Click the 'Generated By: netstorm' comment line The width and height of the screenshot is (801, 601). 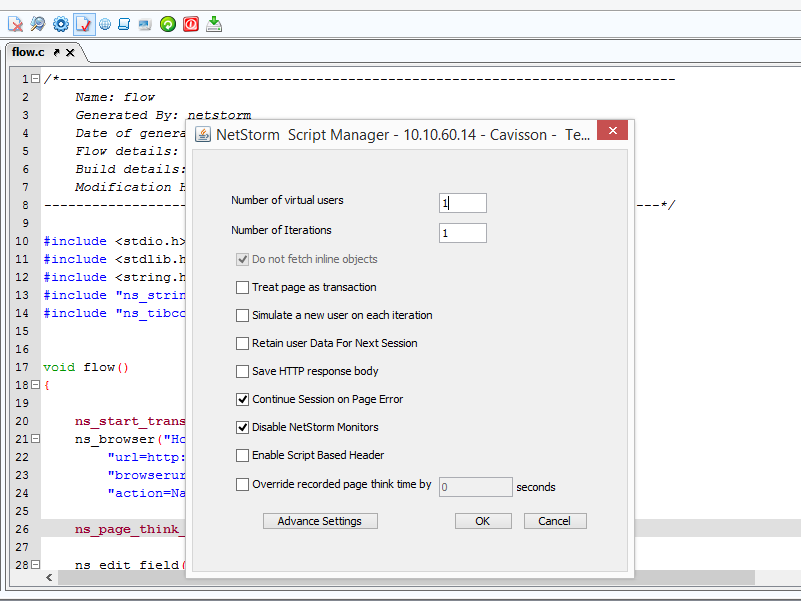163,115
